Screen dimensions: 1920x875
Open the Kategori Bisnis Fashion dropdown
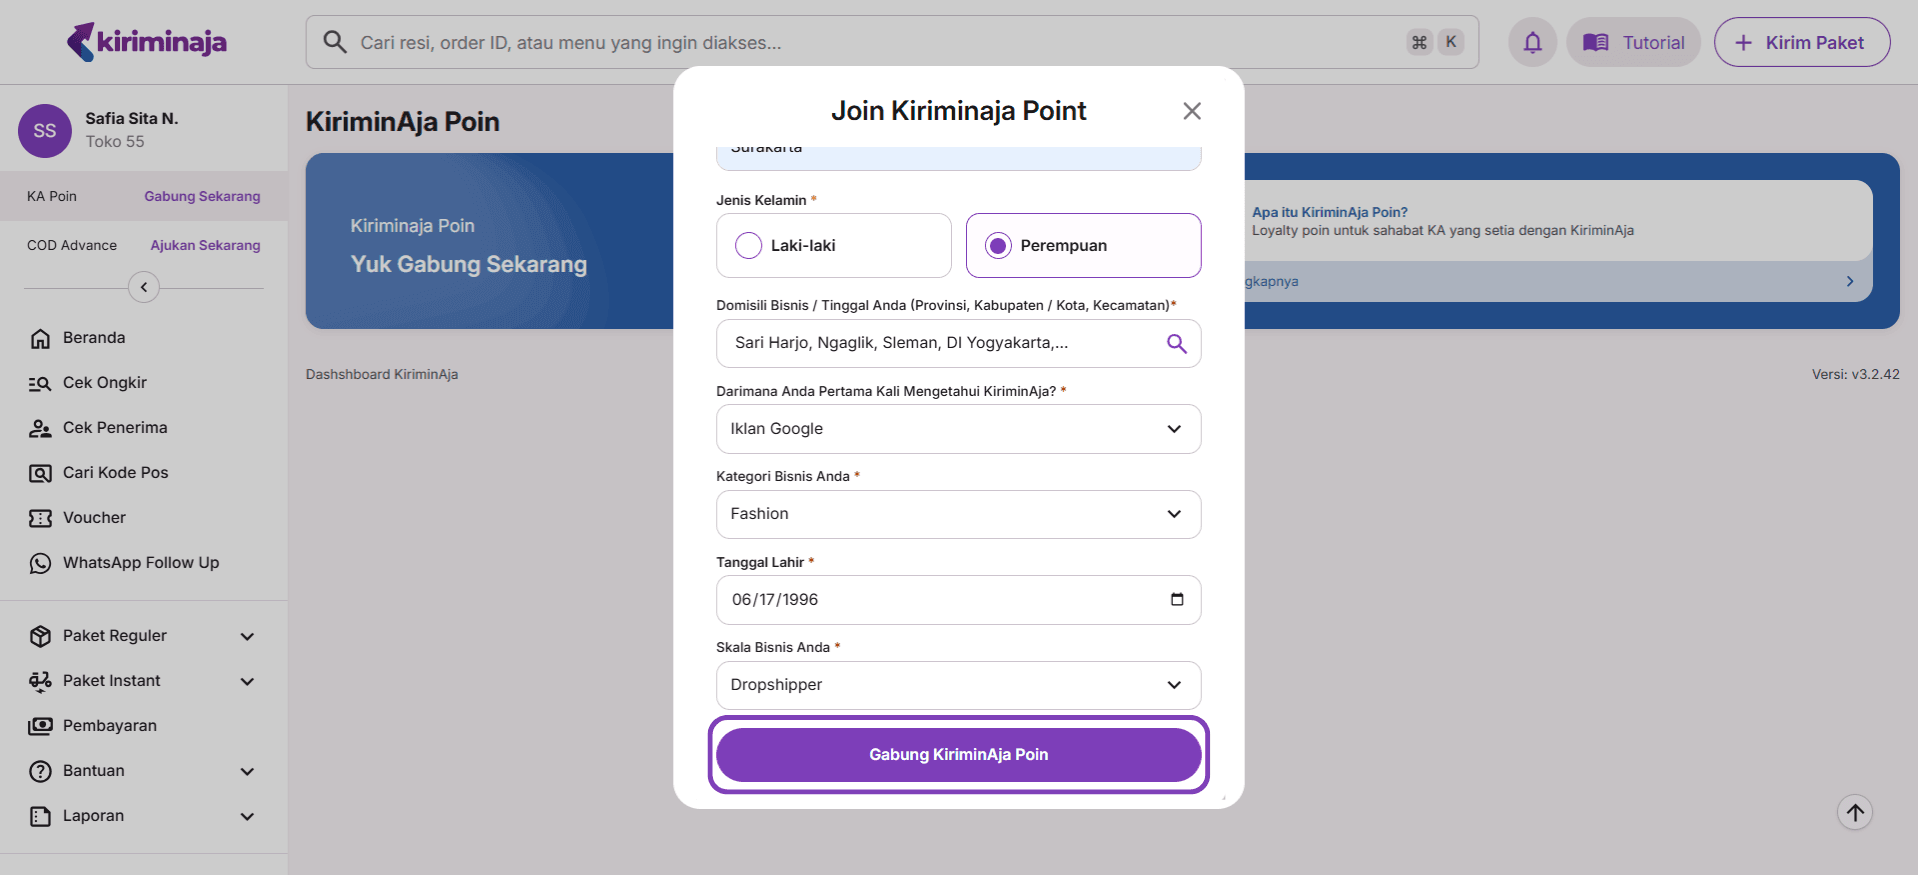point(958,514)
